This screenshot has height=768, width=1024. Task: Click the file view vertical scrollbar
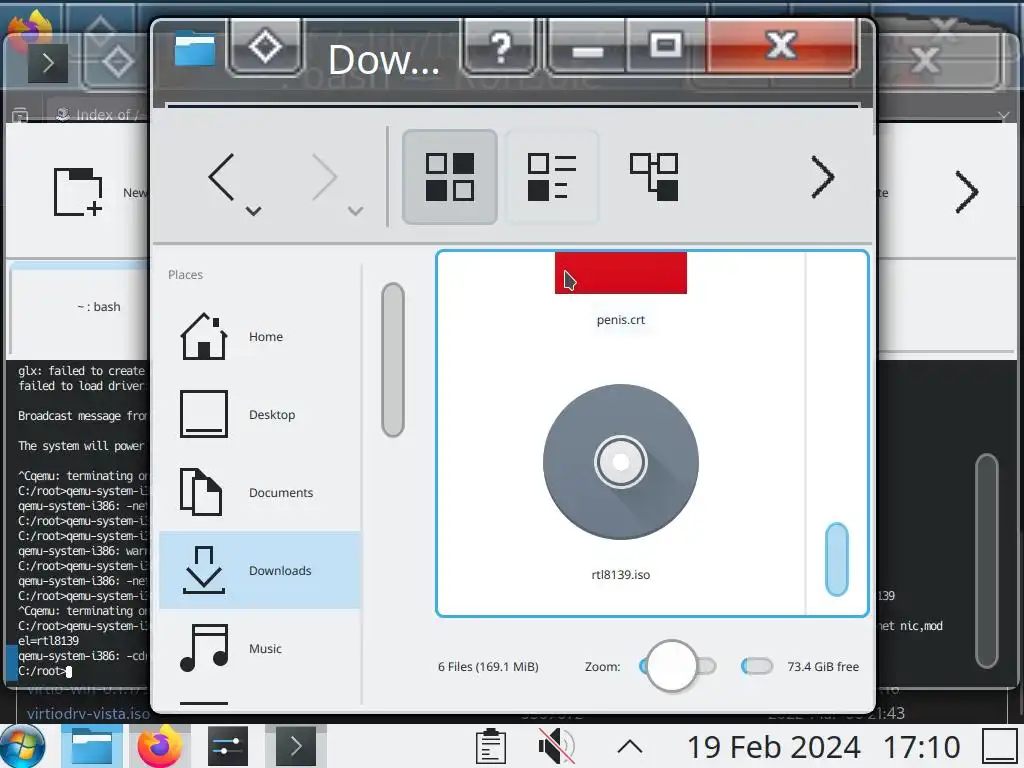coord(837,559)
